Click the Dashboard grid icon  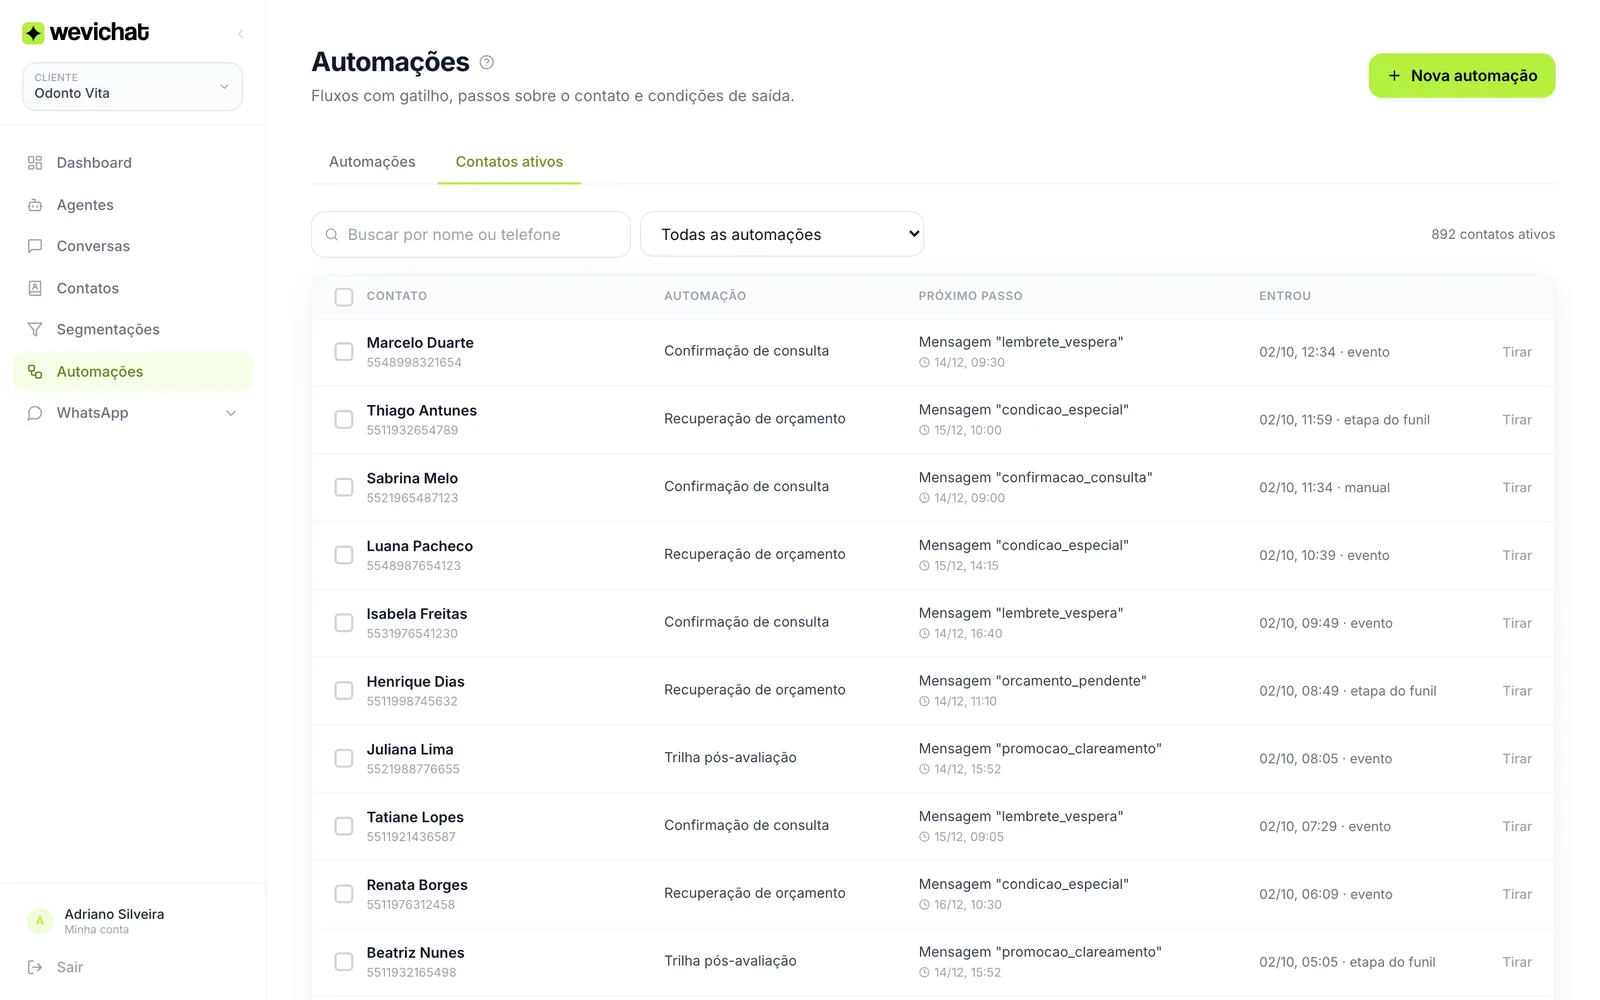[x=35, y=163]
